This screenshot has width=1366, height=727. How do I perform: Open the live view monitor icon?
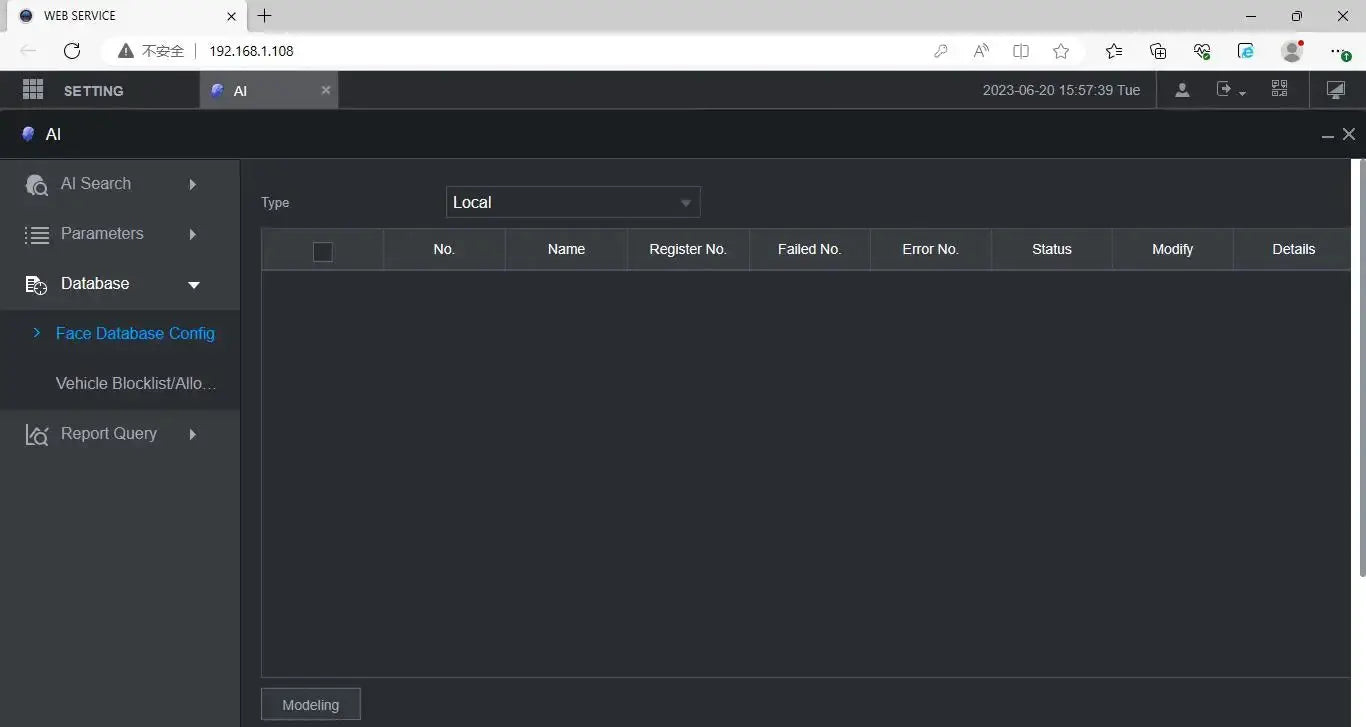coord(1335,90)
